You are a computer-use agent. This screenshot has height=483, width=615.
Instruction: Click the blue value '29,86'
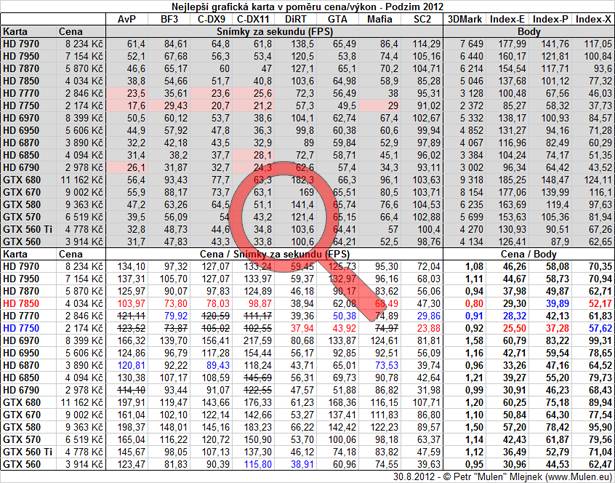pyautogui.click(x=429, y=316)
